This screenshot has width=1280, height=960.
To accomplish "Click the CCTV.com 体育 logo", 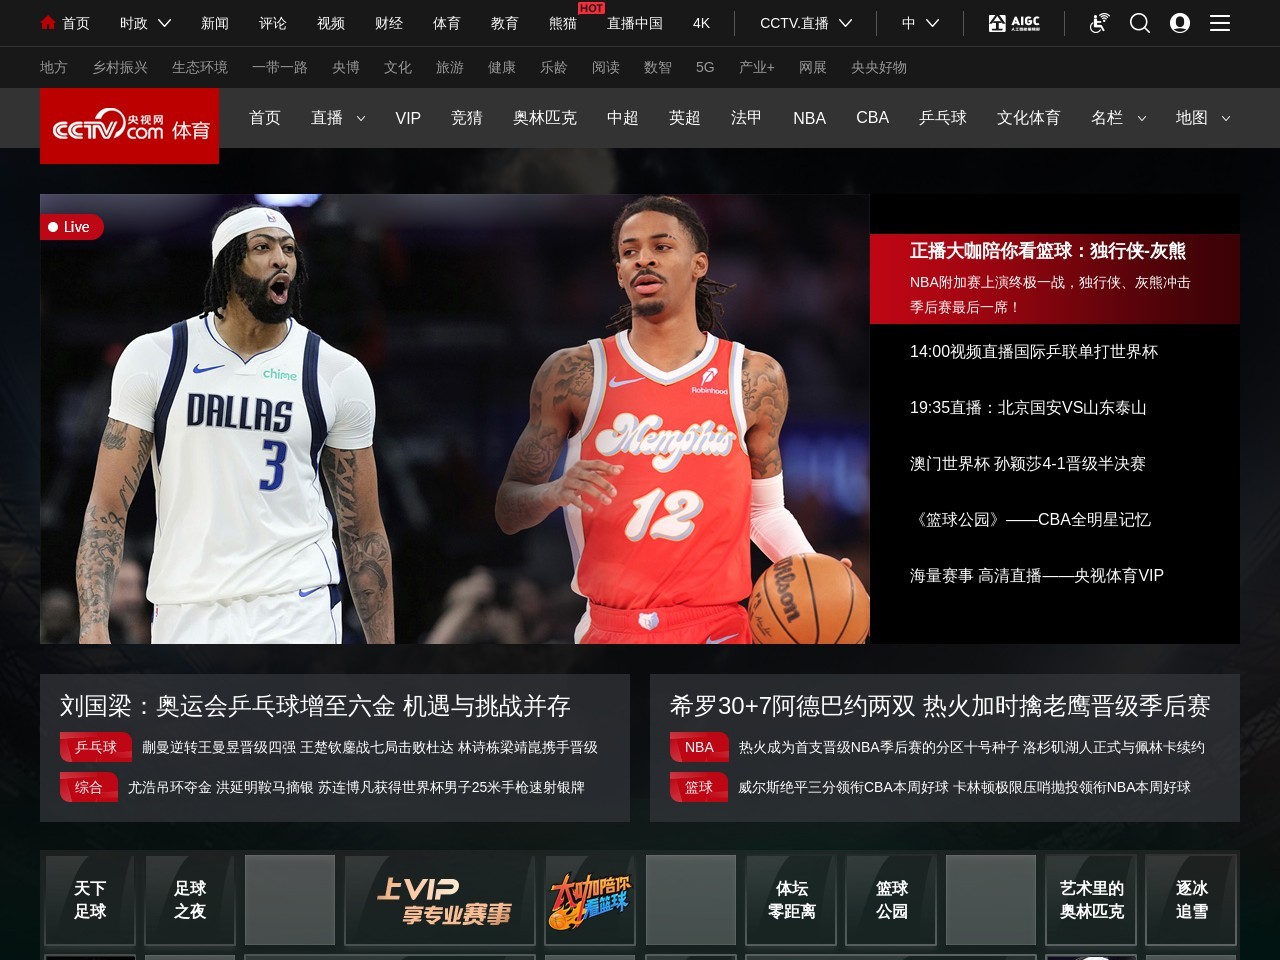I will [x=130, y=126].
